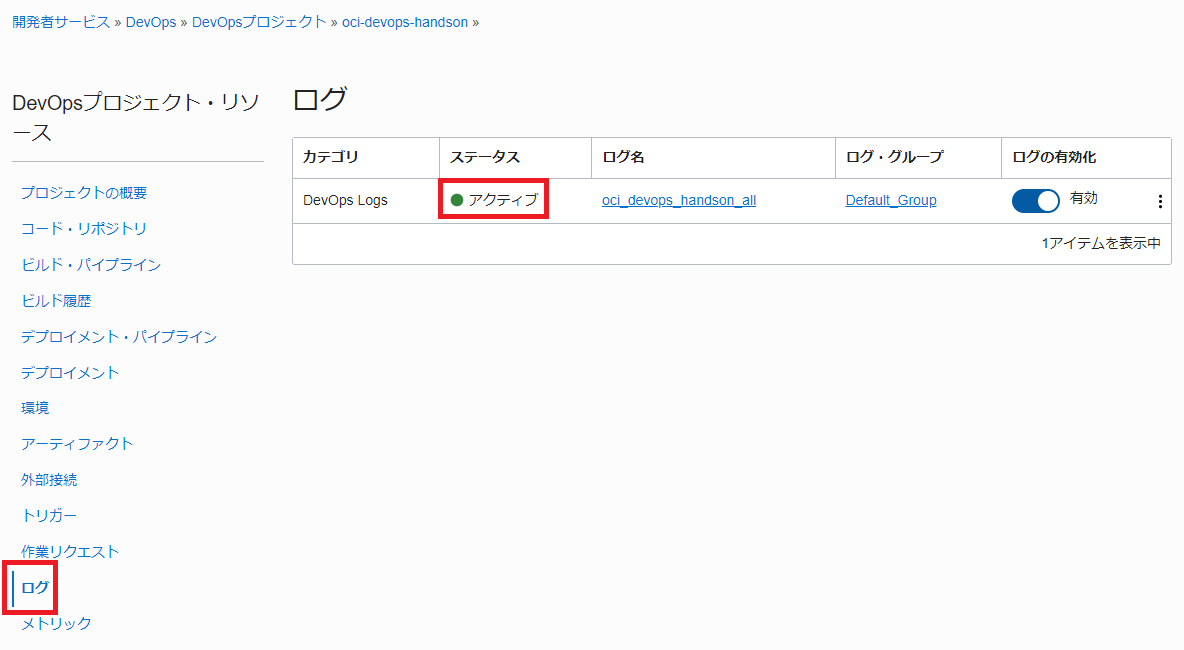
Task: Select 環境 in the resources list
Action: (x=35, y=408)
